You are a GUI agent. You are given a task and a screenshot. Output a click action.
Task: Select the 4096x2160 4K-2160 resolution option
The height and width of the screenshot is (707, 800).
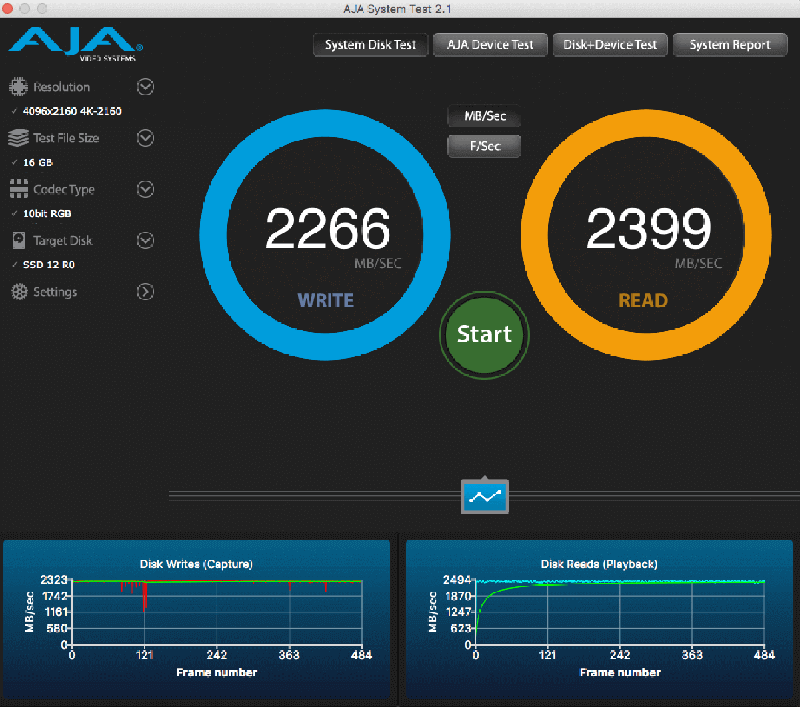coord(72,111)
